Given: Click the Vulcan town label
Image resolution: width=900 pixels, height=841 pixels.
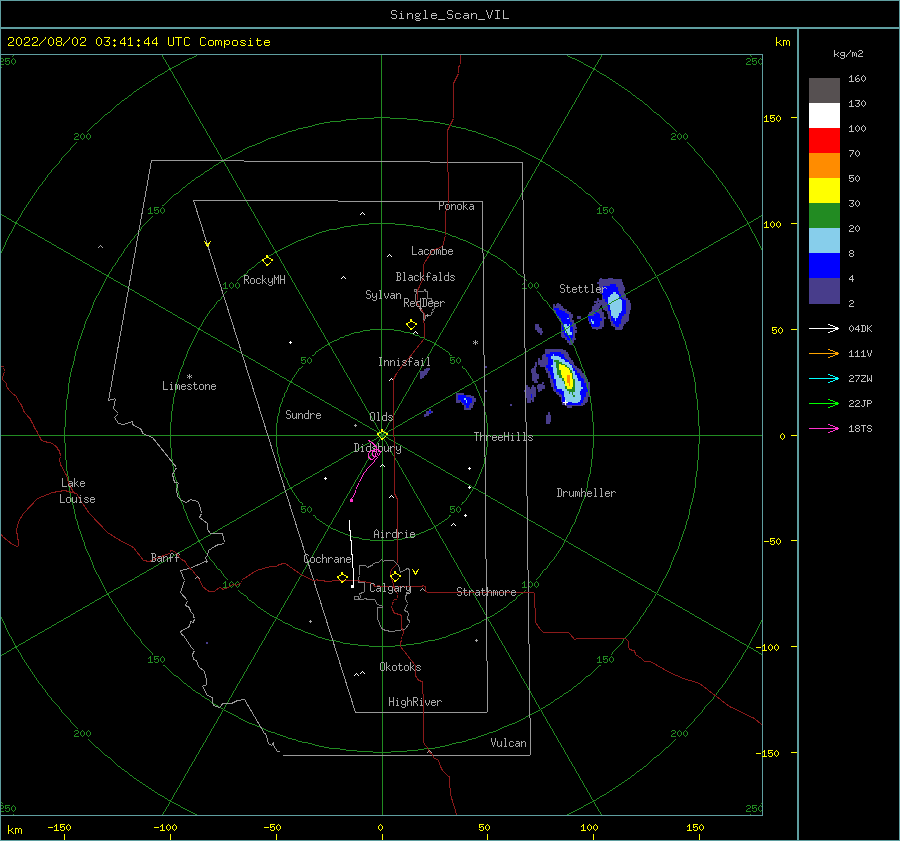Looking at the screenshot, I should tap(509, 743).
